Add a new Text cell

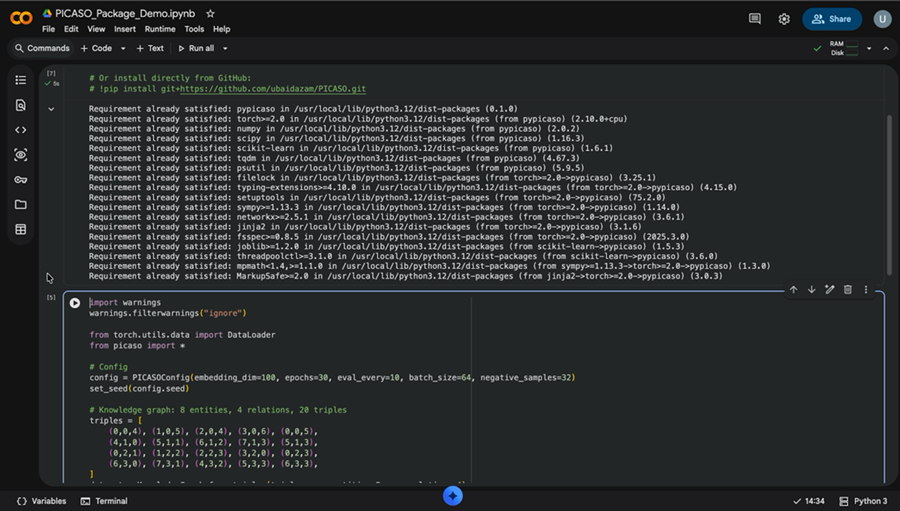(150, 48)
